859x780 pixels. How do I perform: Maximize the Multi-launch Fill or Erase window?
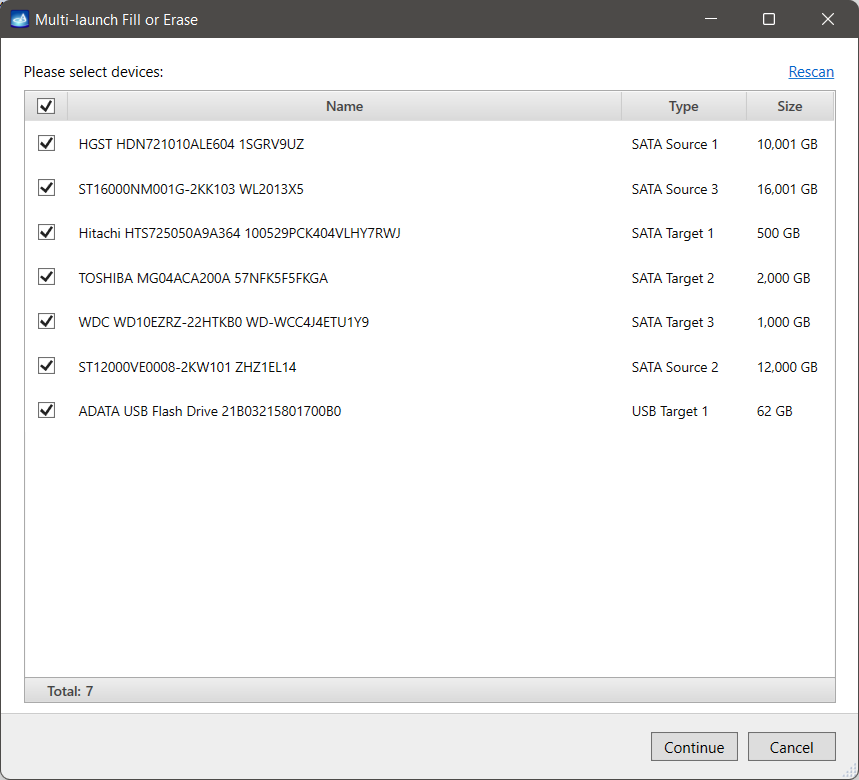tap(769, 19)
